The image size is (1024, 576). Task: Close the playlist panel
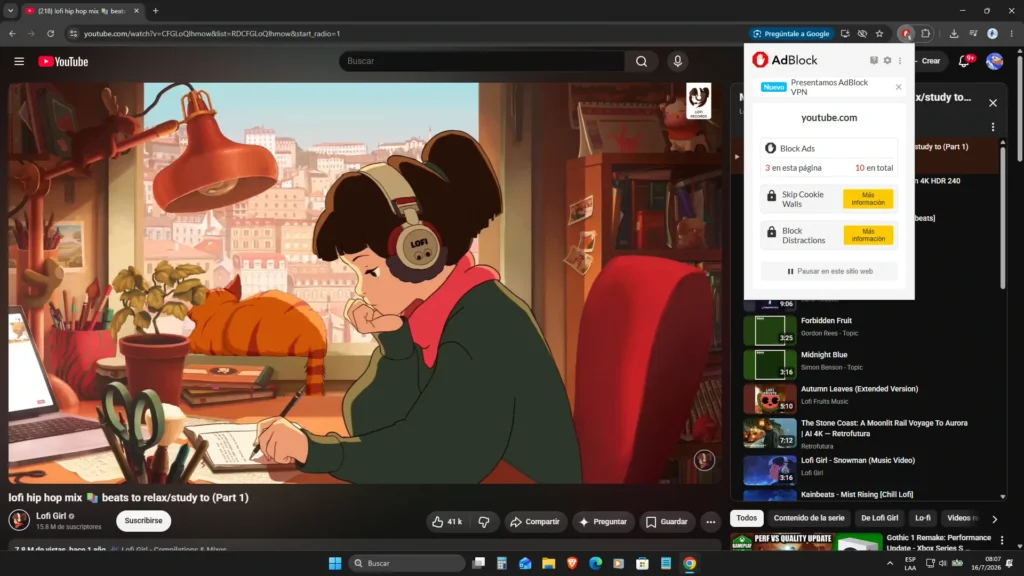pyautogui.click(x=993, y=103)
